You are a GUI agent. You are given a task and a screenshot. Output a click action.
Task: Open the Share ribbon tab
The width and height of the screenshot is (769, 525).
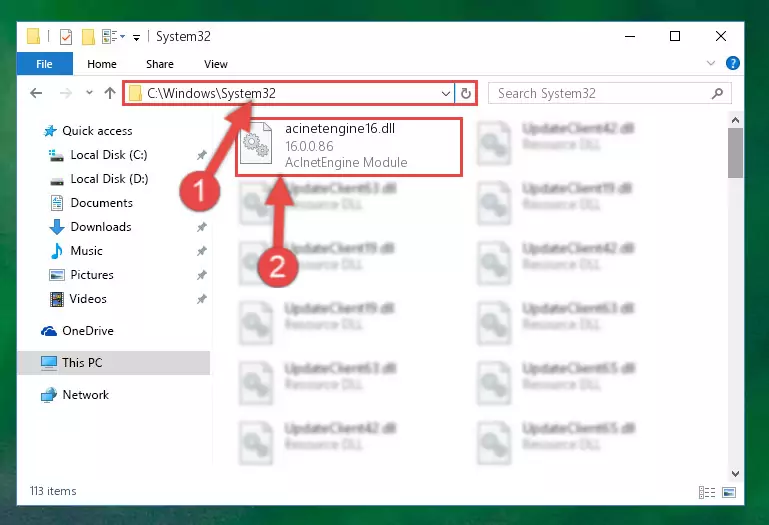(x=160, y=64)
